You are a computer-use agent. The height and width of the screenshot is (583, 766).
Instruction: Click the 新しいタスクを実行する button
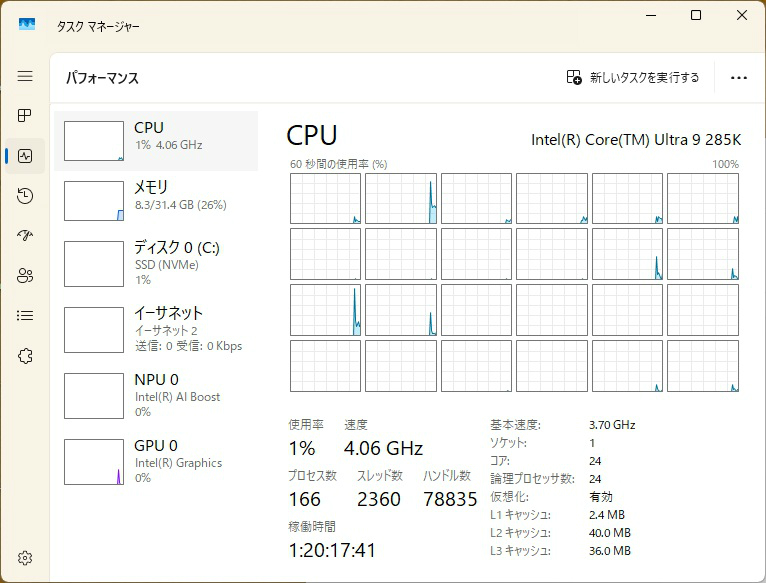click(x=633, y=77)
